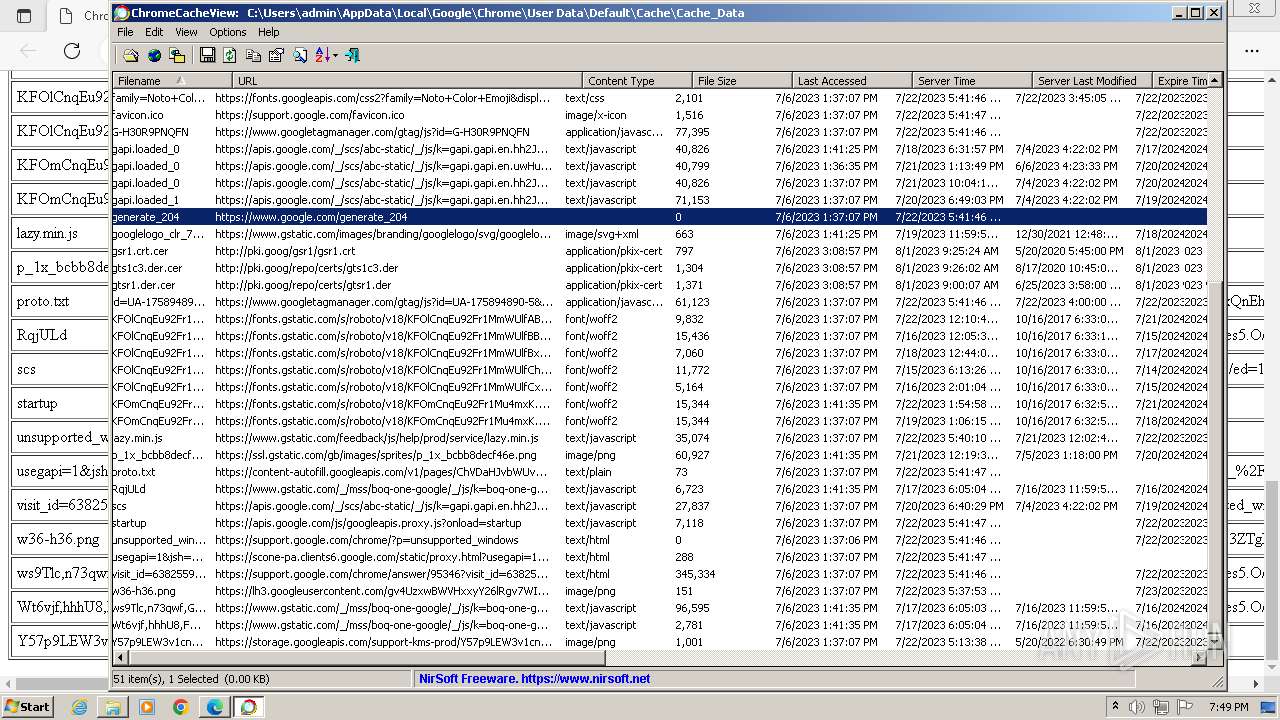Open the selected cache file icon

tap(131, 56)
